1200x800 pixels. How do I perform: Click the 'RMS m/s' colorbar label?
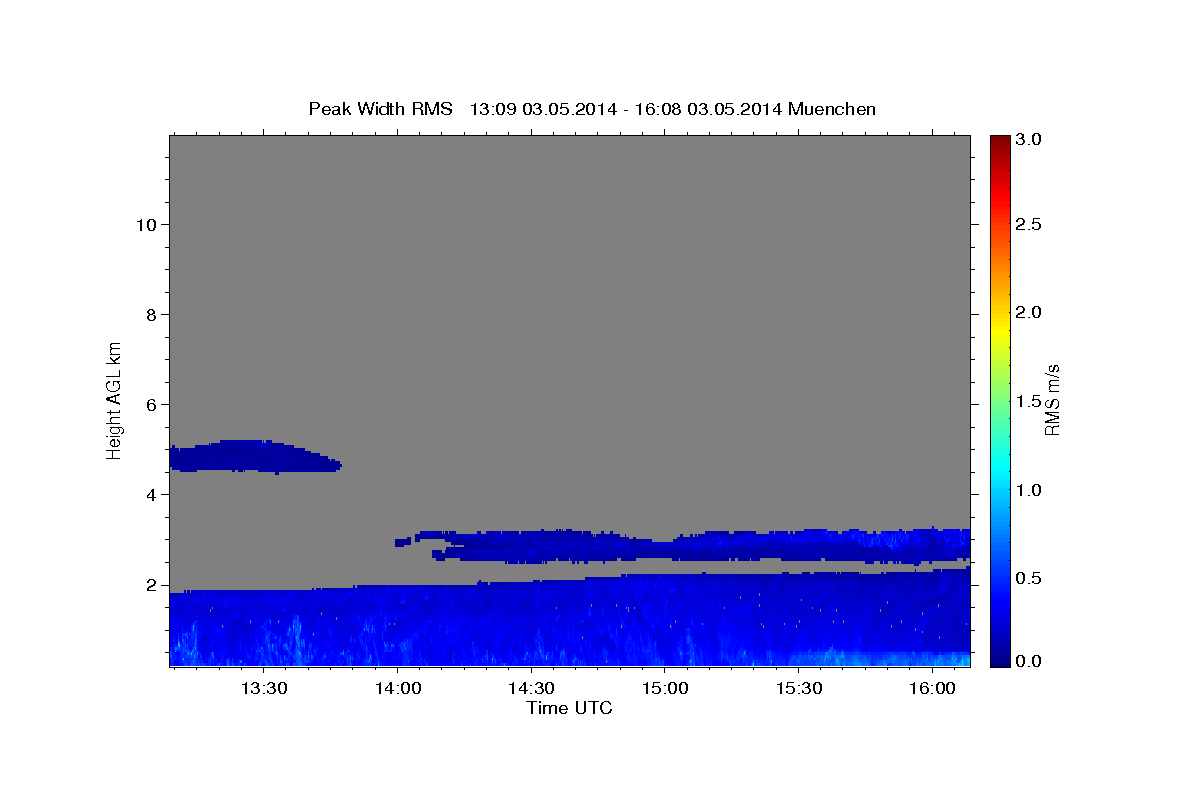[1051, 400]
